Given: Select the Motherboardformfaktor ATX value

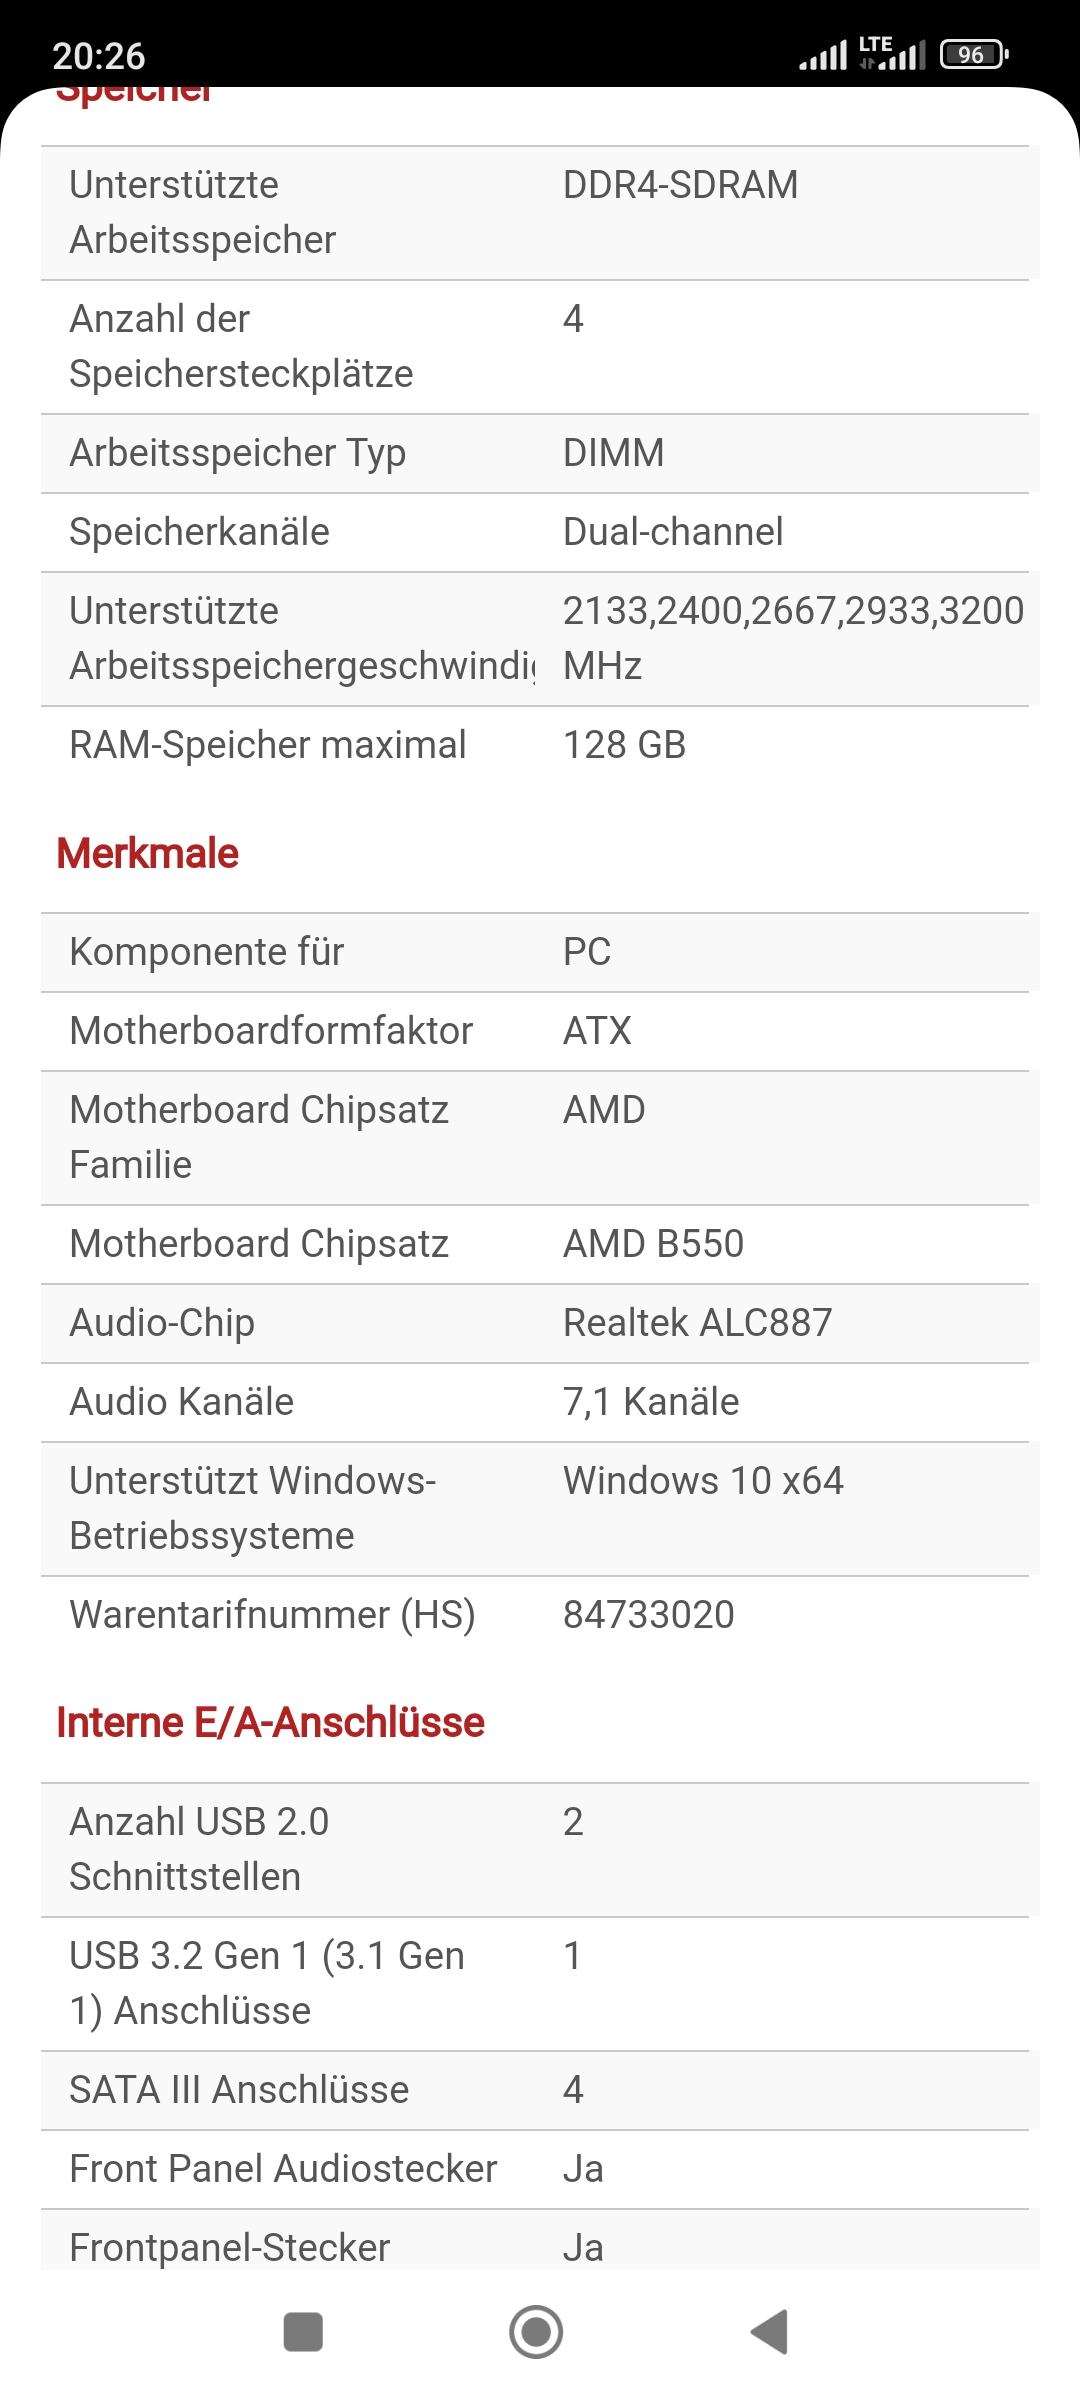Looking at the screenshot, I should (x=597, y=1031).
